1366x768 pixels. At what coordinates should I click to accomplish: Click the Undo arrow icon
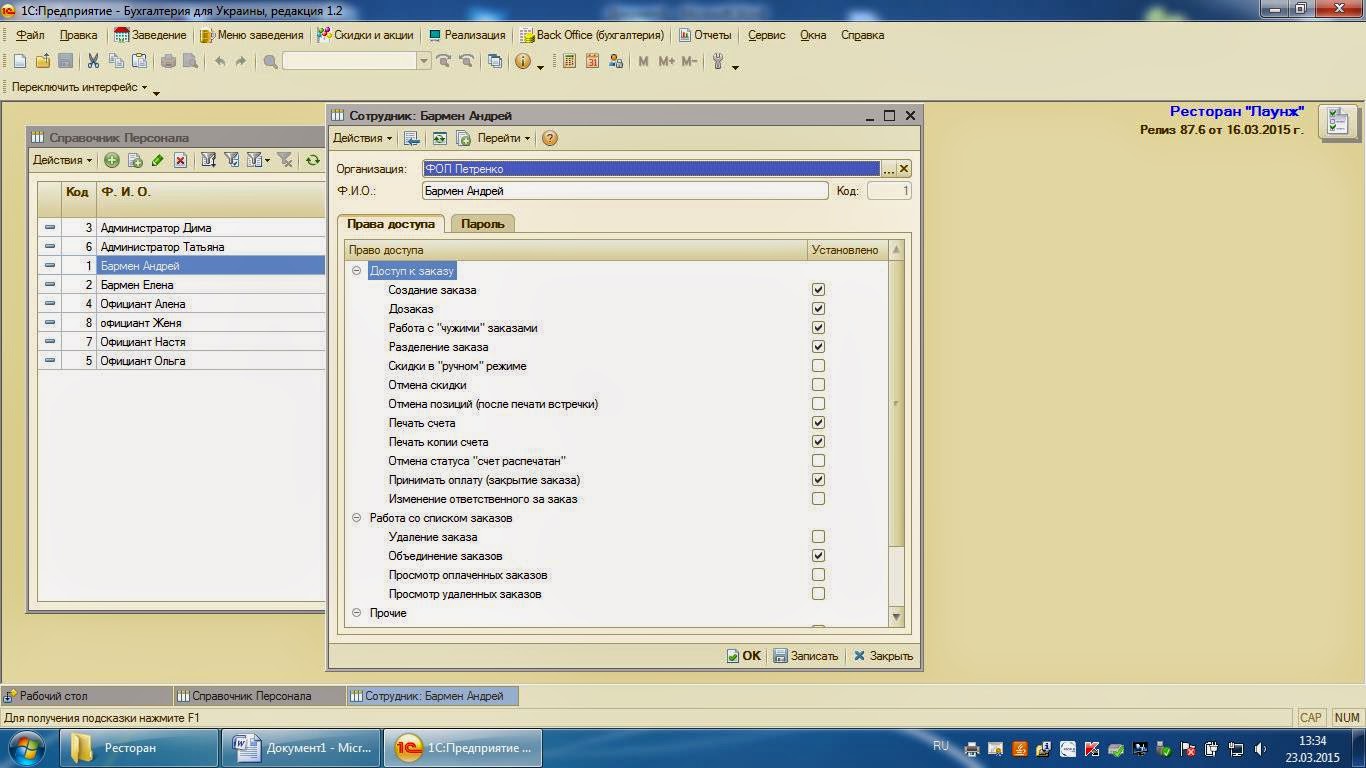[219, 61]
